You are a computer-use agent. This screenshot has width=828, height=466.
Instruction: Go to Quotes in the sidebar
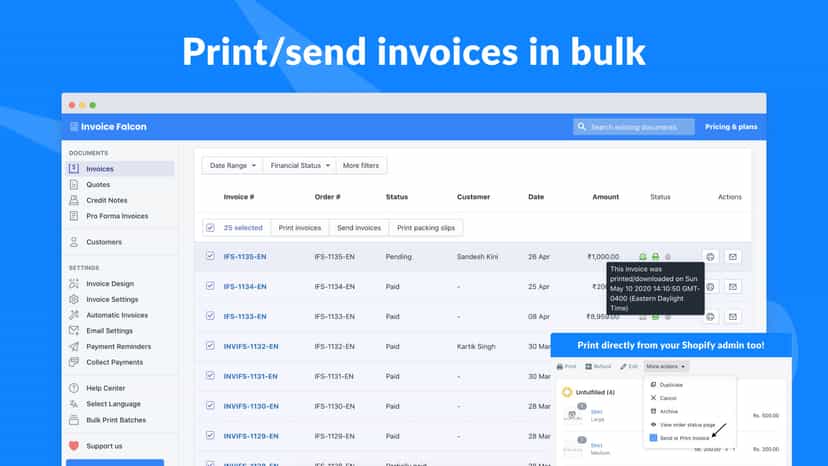coord(98,184)
